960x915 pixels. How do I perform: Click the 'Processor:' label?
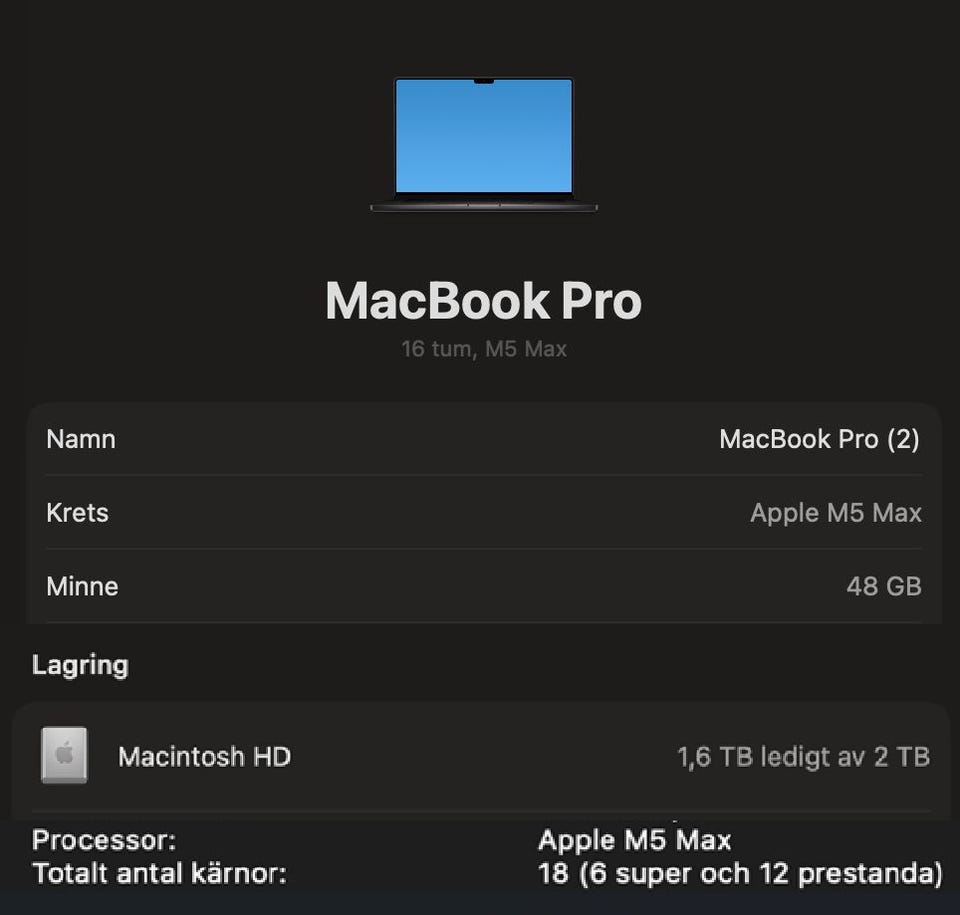tap(104, 840)
